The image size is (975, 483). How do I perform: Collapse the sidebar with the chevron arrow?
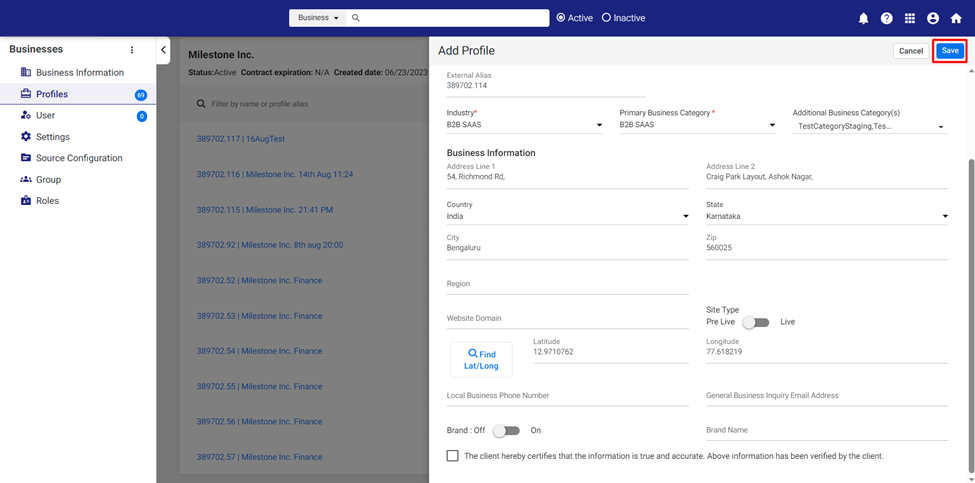[163, 50]
